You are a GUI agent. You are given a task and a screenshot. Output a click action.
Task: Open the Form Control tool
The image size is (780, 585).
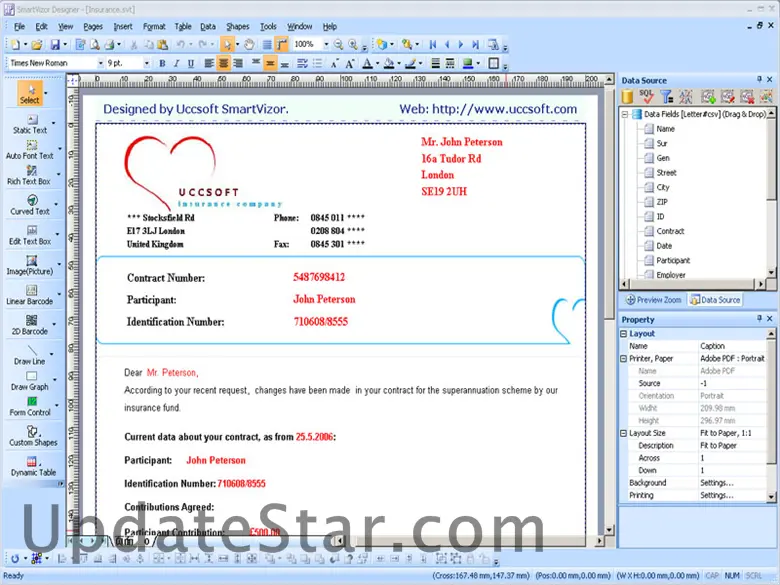pyautogui.click(x=30, y=406)
